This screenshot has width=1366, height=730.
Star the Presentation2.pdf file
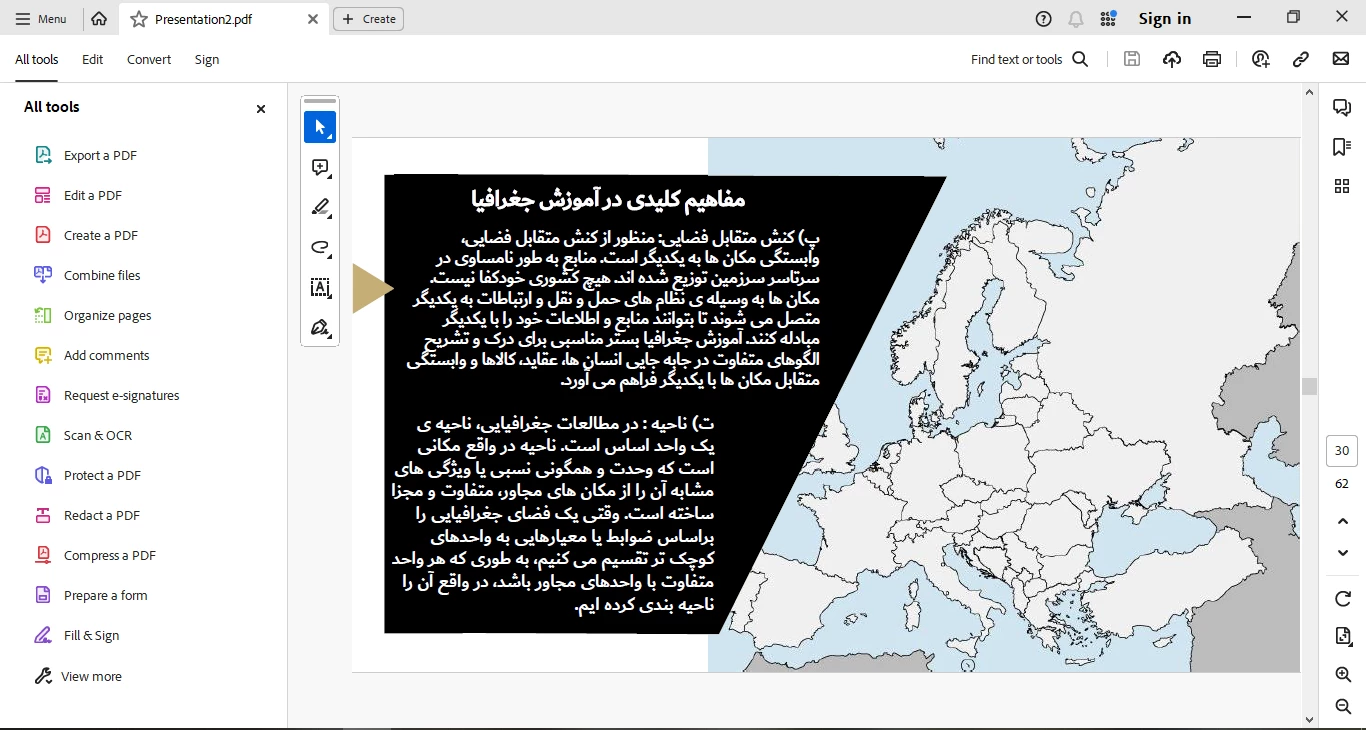(139, 19)
